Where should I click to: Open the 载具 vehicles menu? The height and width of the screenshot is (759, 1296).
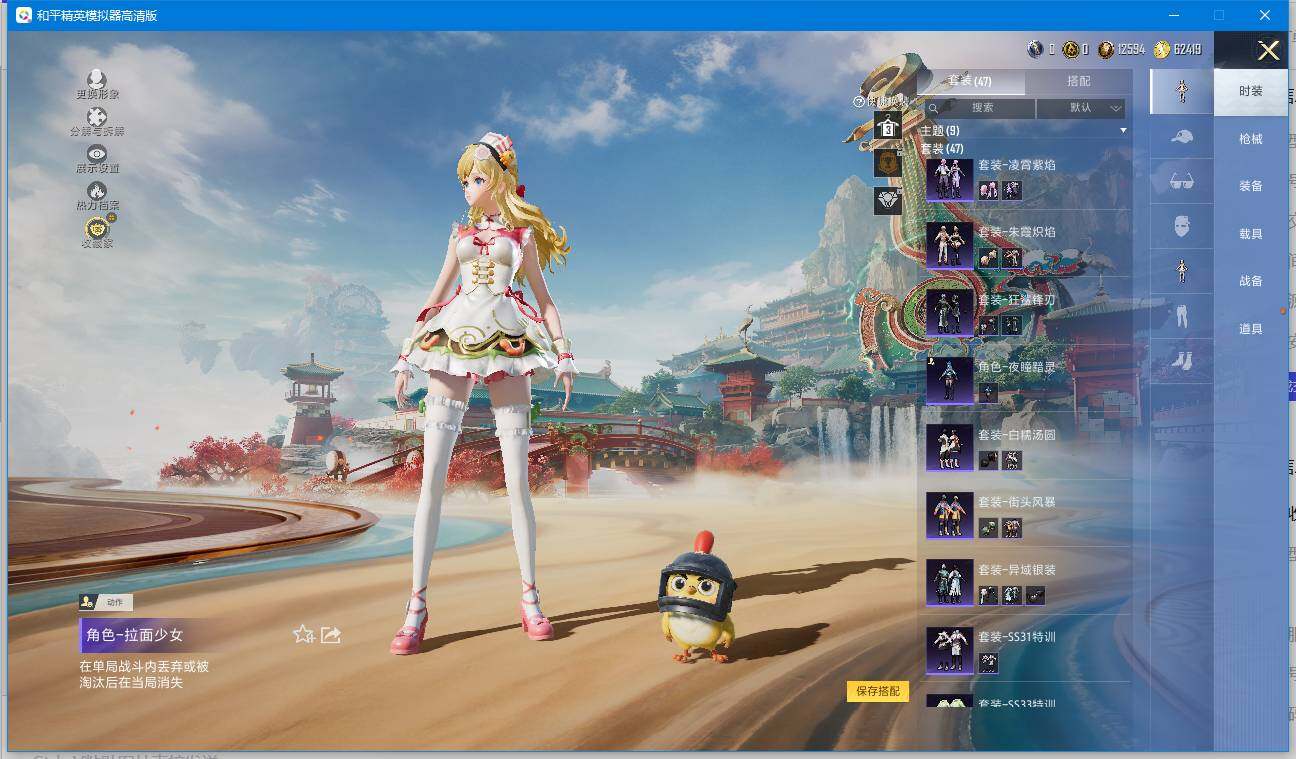click(x=1250, y=234)
